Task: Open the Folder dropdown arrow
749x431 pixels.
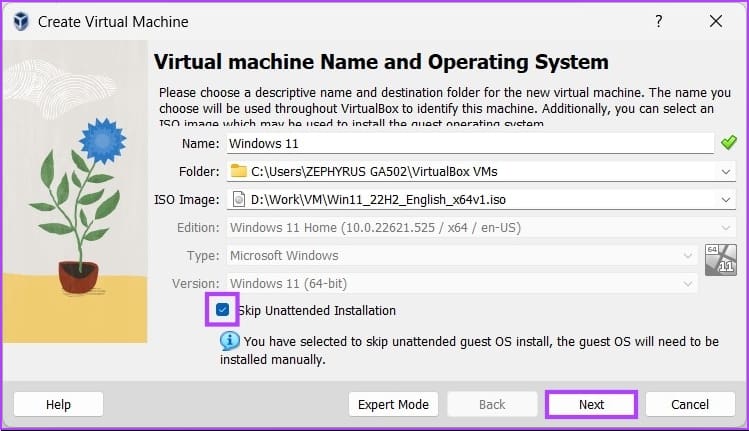Action: point(726,172)
